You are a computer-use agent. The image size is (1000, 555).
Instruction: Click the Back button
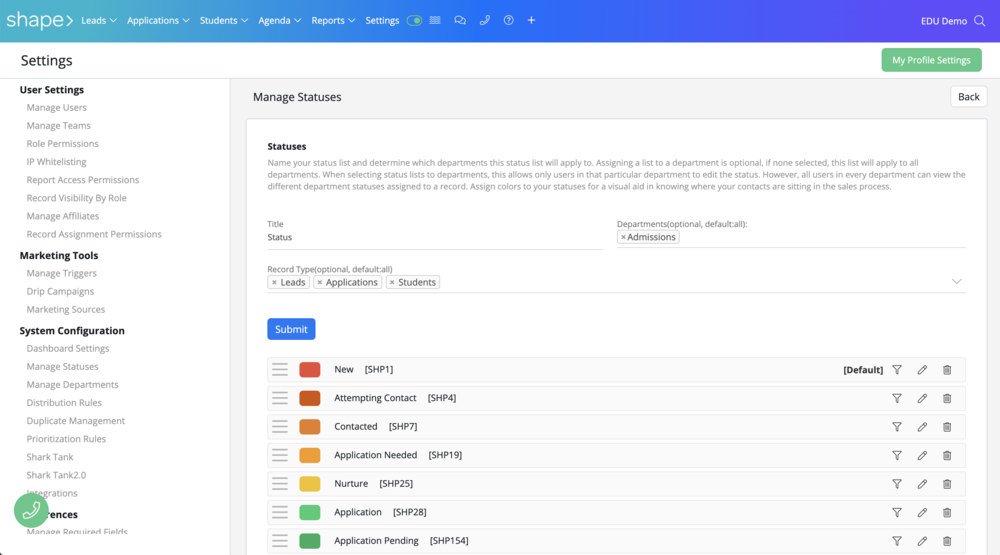[968, 97]
